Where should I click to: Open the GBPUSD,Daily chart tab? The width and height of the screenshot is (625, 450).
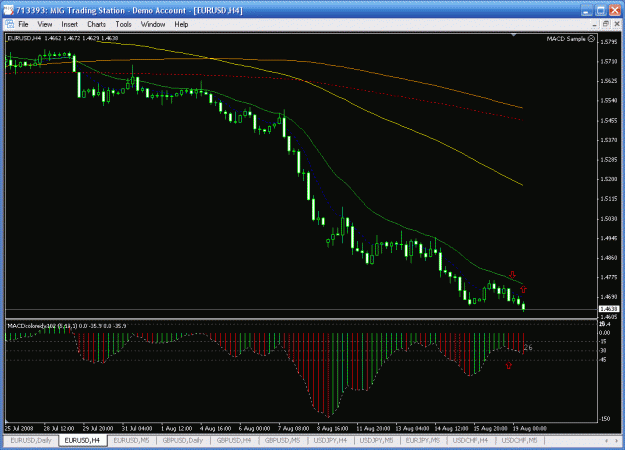pos(183,440)
